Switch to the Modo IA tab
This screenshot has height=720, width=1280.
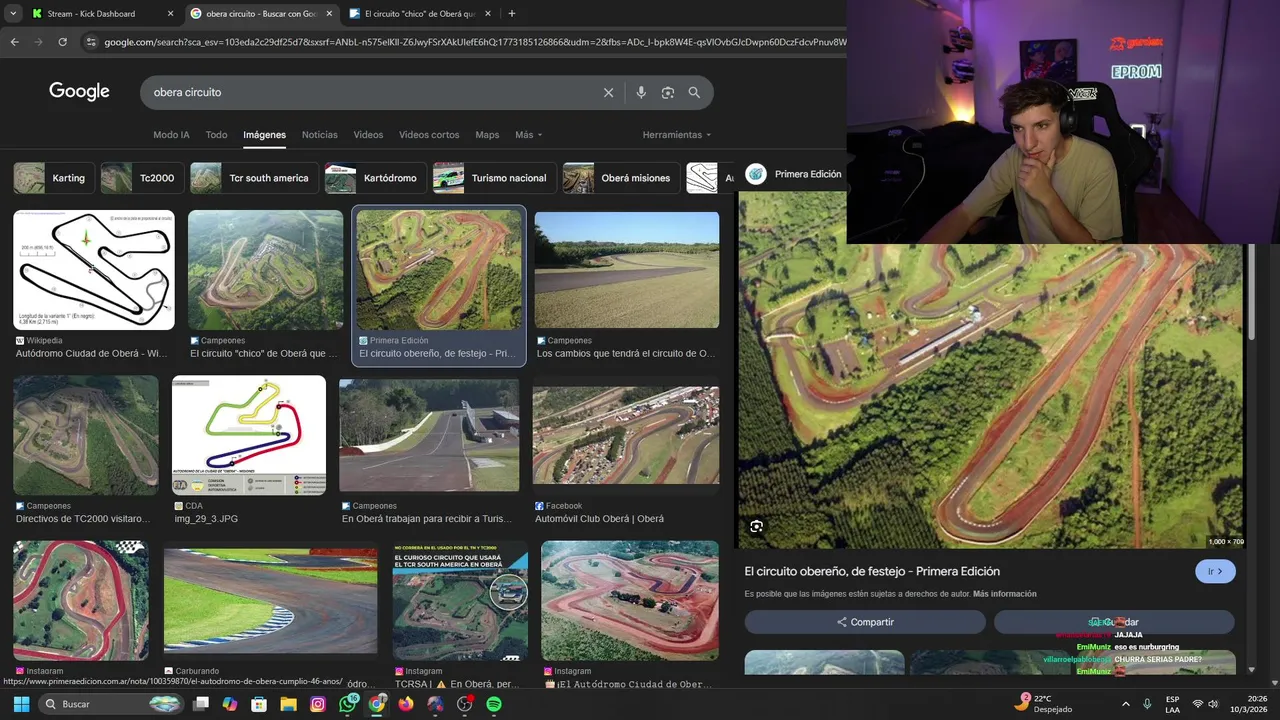click(x=171, y=135)
